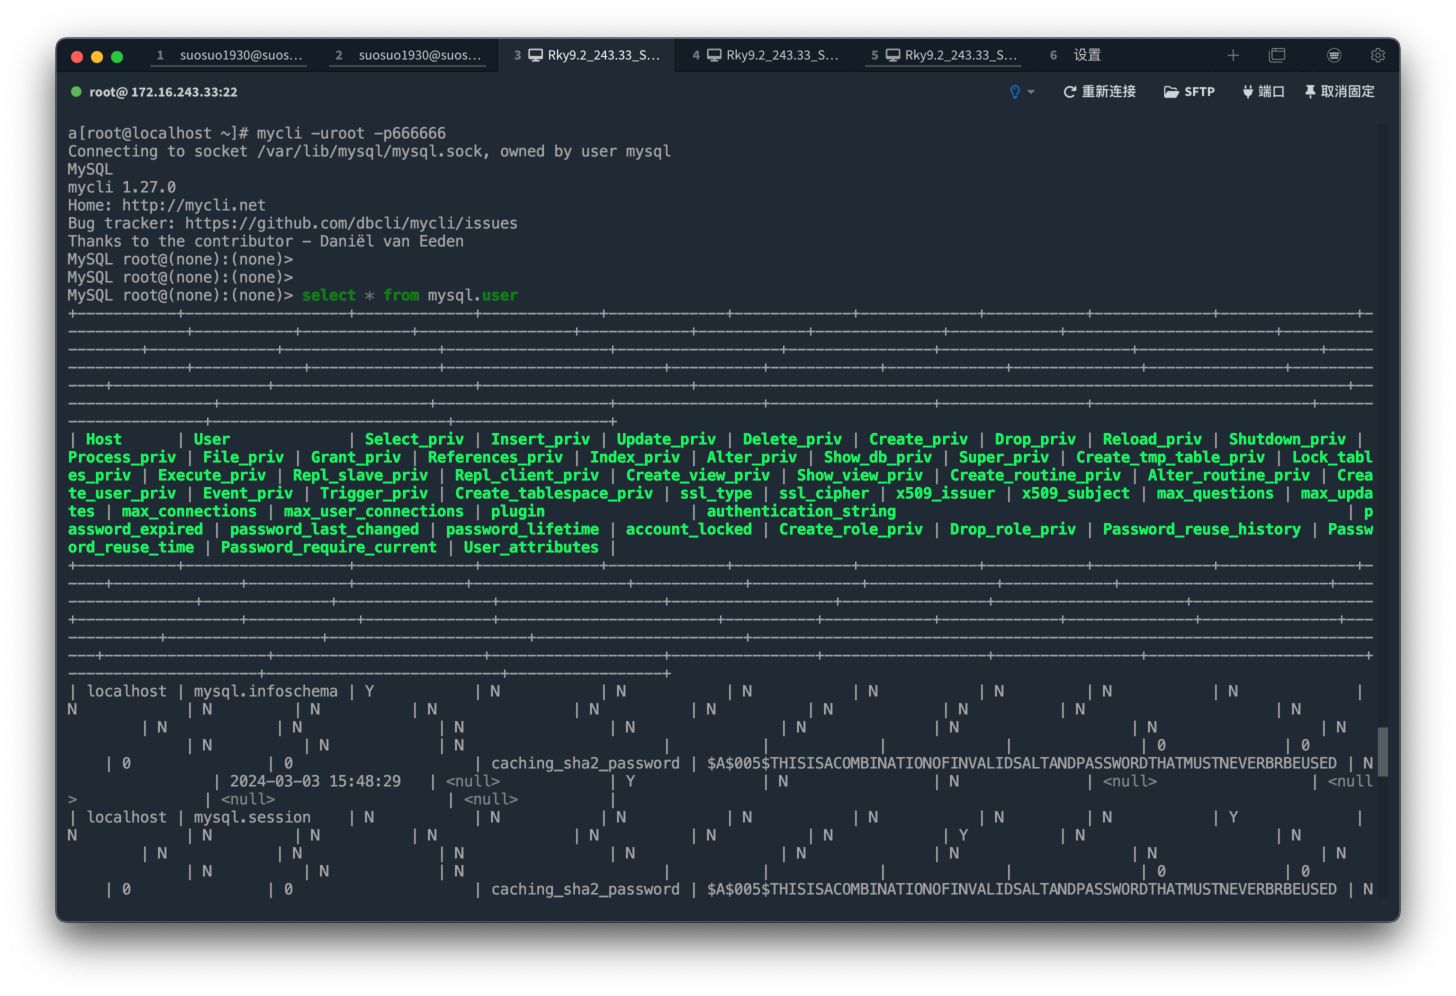
Task: Click the 'Connecting to socket' output line
Action: pyautogui.click(x=369, y=151)
